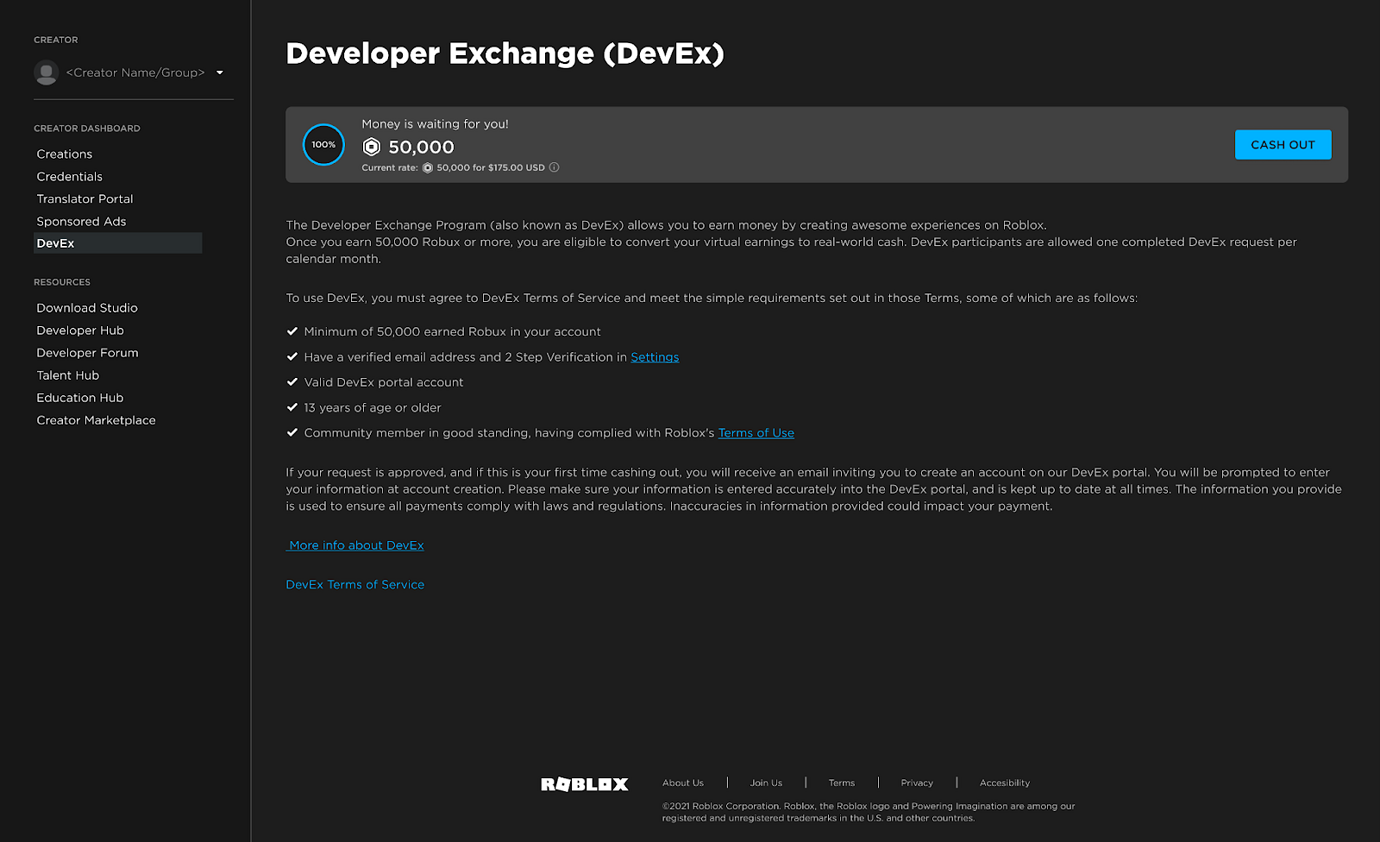Open the DevEx Terms of Service
The height and width of the screenshot is (842, 1380).
coord(355,584)
